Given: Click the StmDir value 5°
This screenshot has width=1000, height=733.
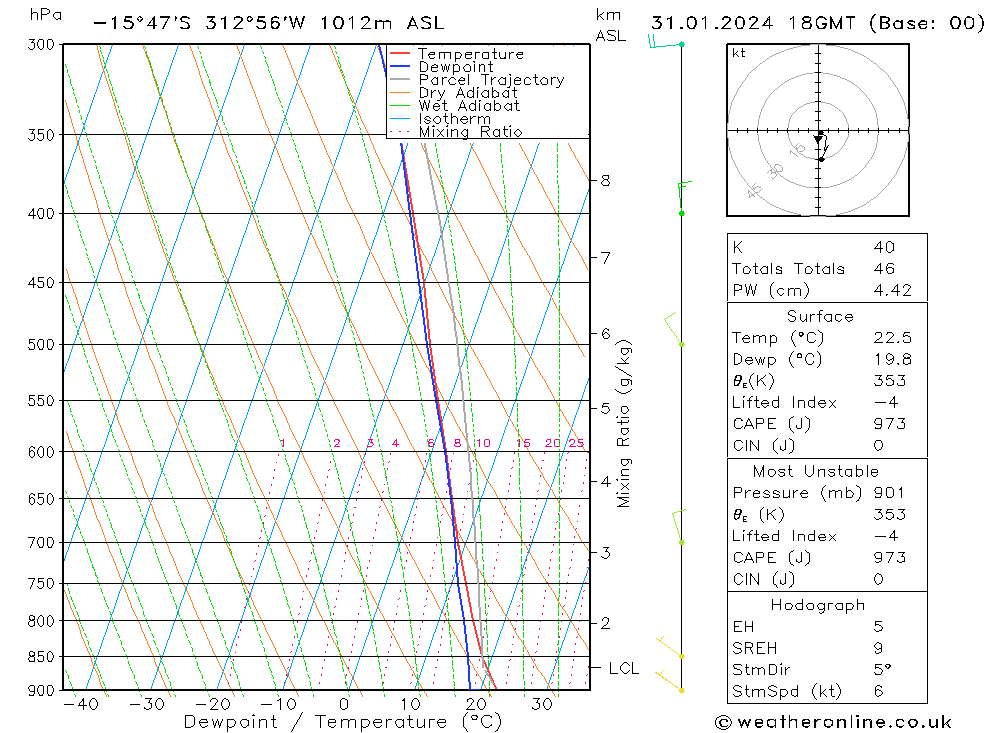Looking at the screenshot, I should (883, 670).
